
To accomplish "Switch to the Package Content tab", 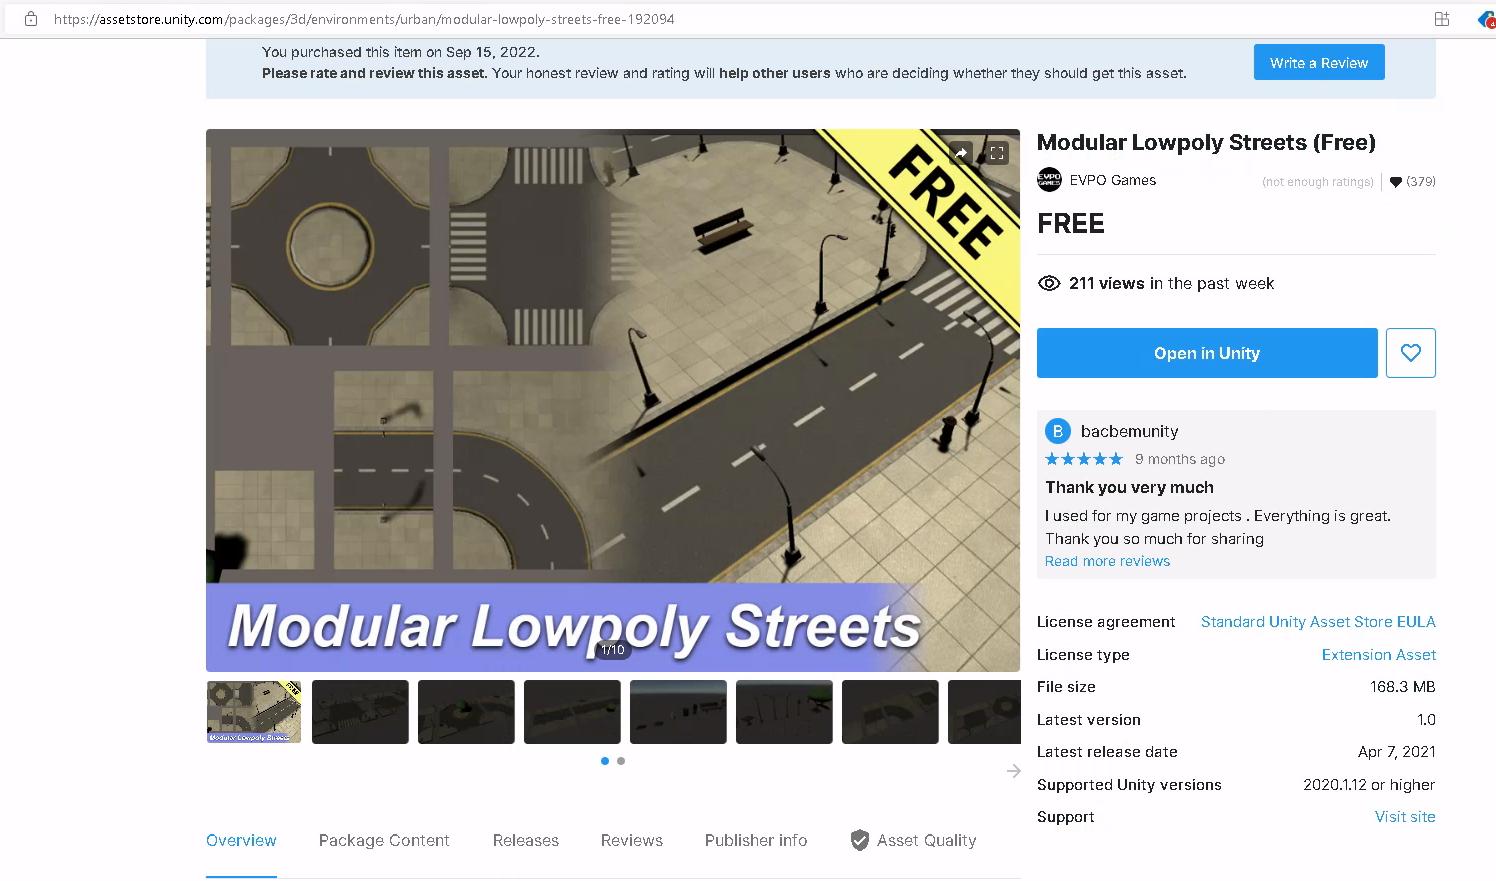I will [384, 840].
